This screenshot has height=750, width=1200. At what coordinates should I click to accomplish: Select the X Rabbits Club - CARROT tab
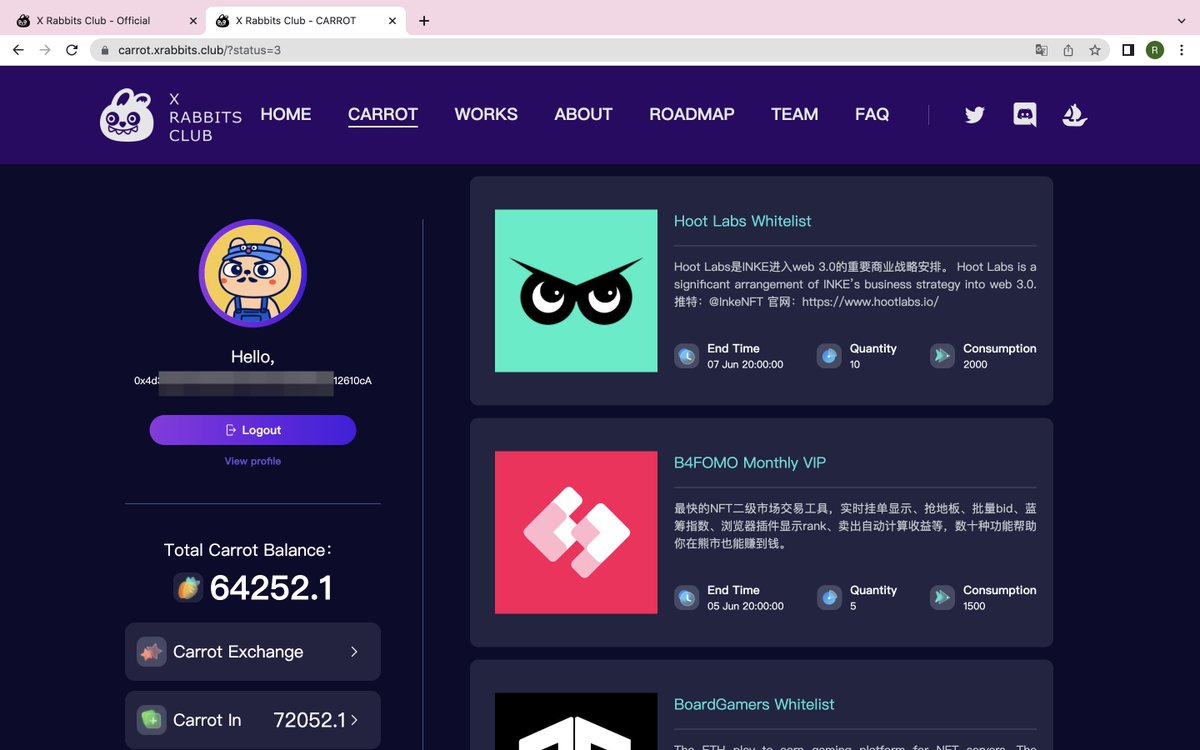pos(305,20)
